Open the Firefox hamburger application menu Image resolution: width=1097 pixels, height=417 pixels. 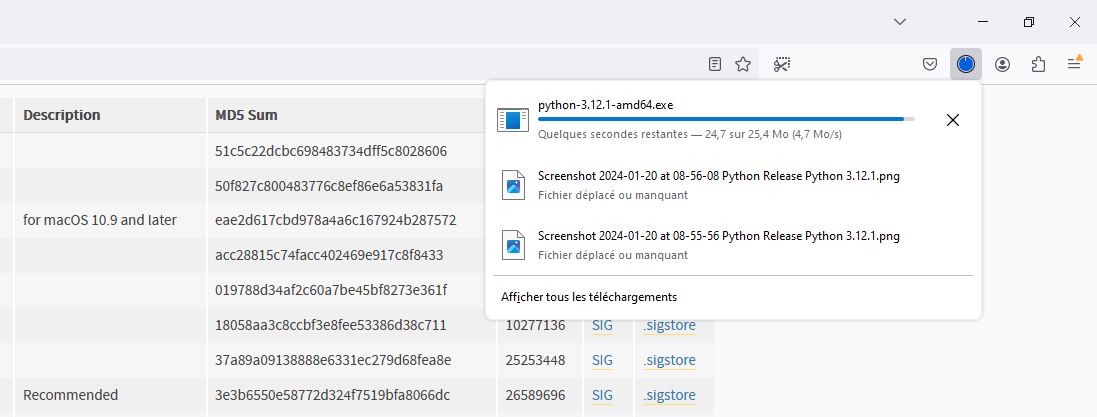coord(1074,64)
